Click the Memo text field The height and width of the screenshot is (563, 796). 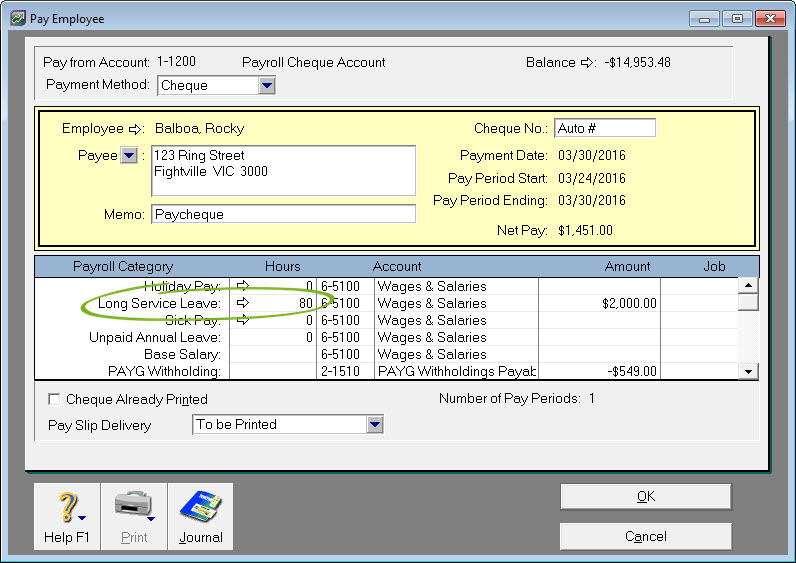point(283,214)
